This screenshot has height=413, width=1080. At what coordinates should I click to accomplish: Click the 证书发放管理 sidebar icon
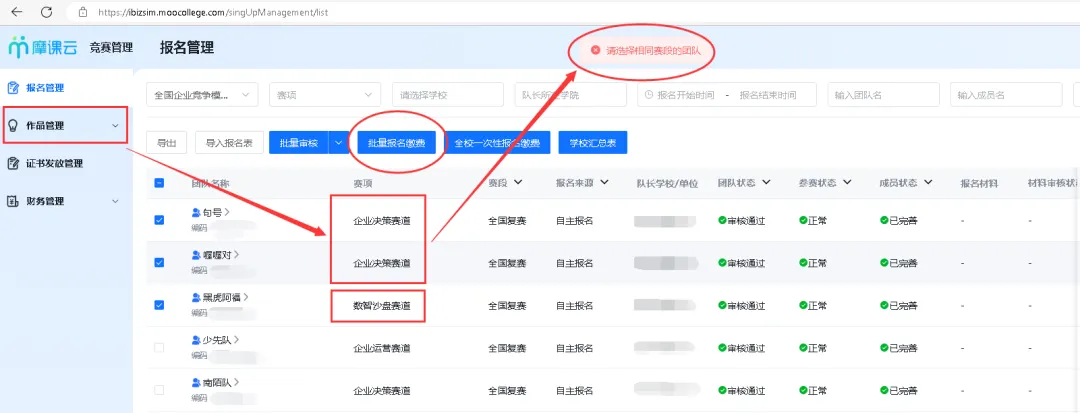[13, 164]
